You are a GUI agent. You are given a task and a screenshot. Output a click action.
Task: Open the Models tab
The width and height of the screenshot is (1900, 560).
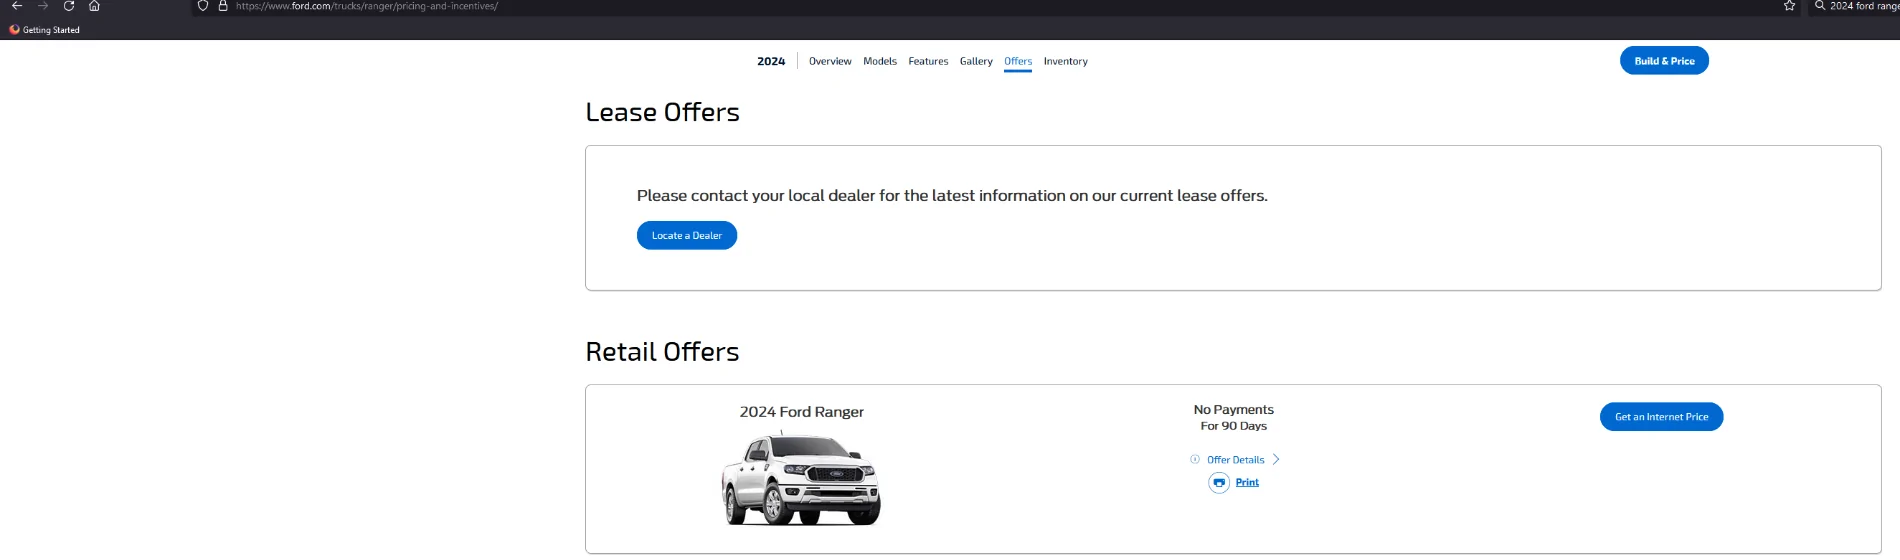(x=880, y=61)
